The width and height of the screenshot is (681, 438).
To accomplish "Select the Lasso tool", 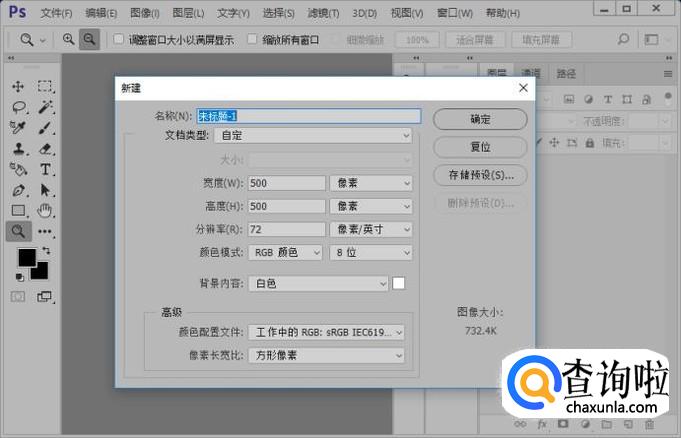I will [18, 107].
